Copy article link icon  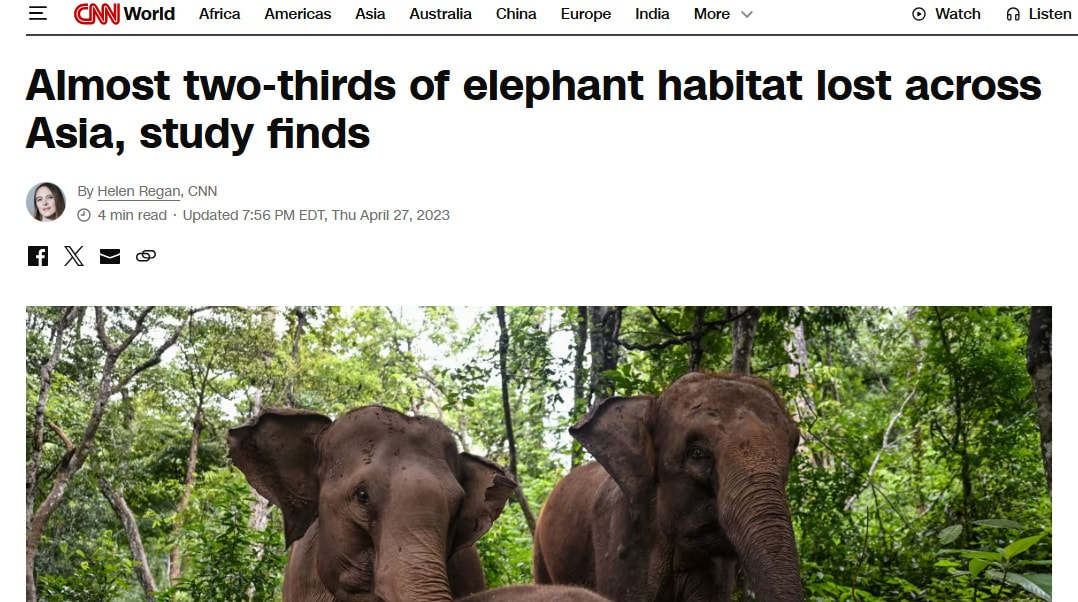pyautogui.click(x=146, y=256)
